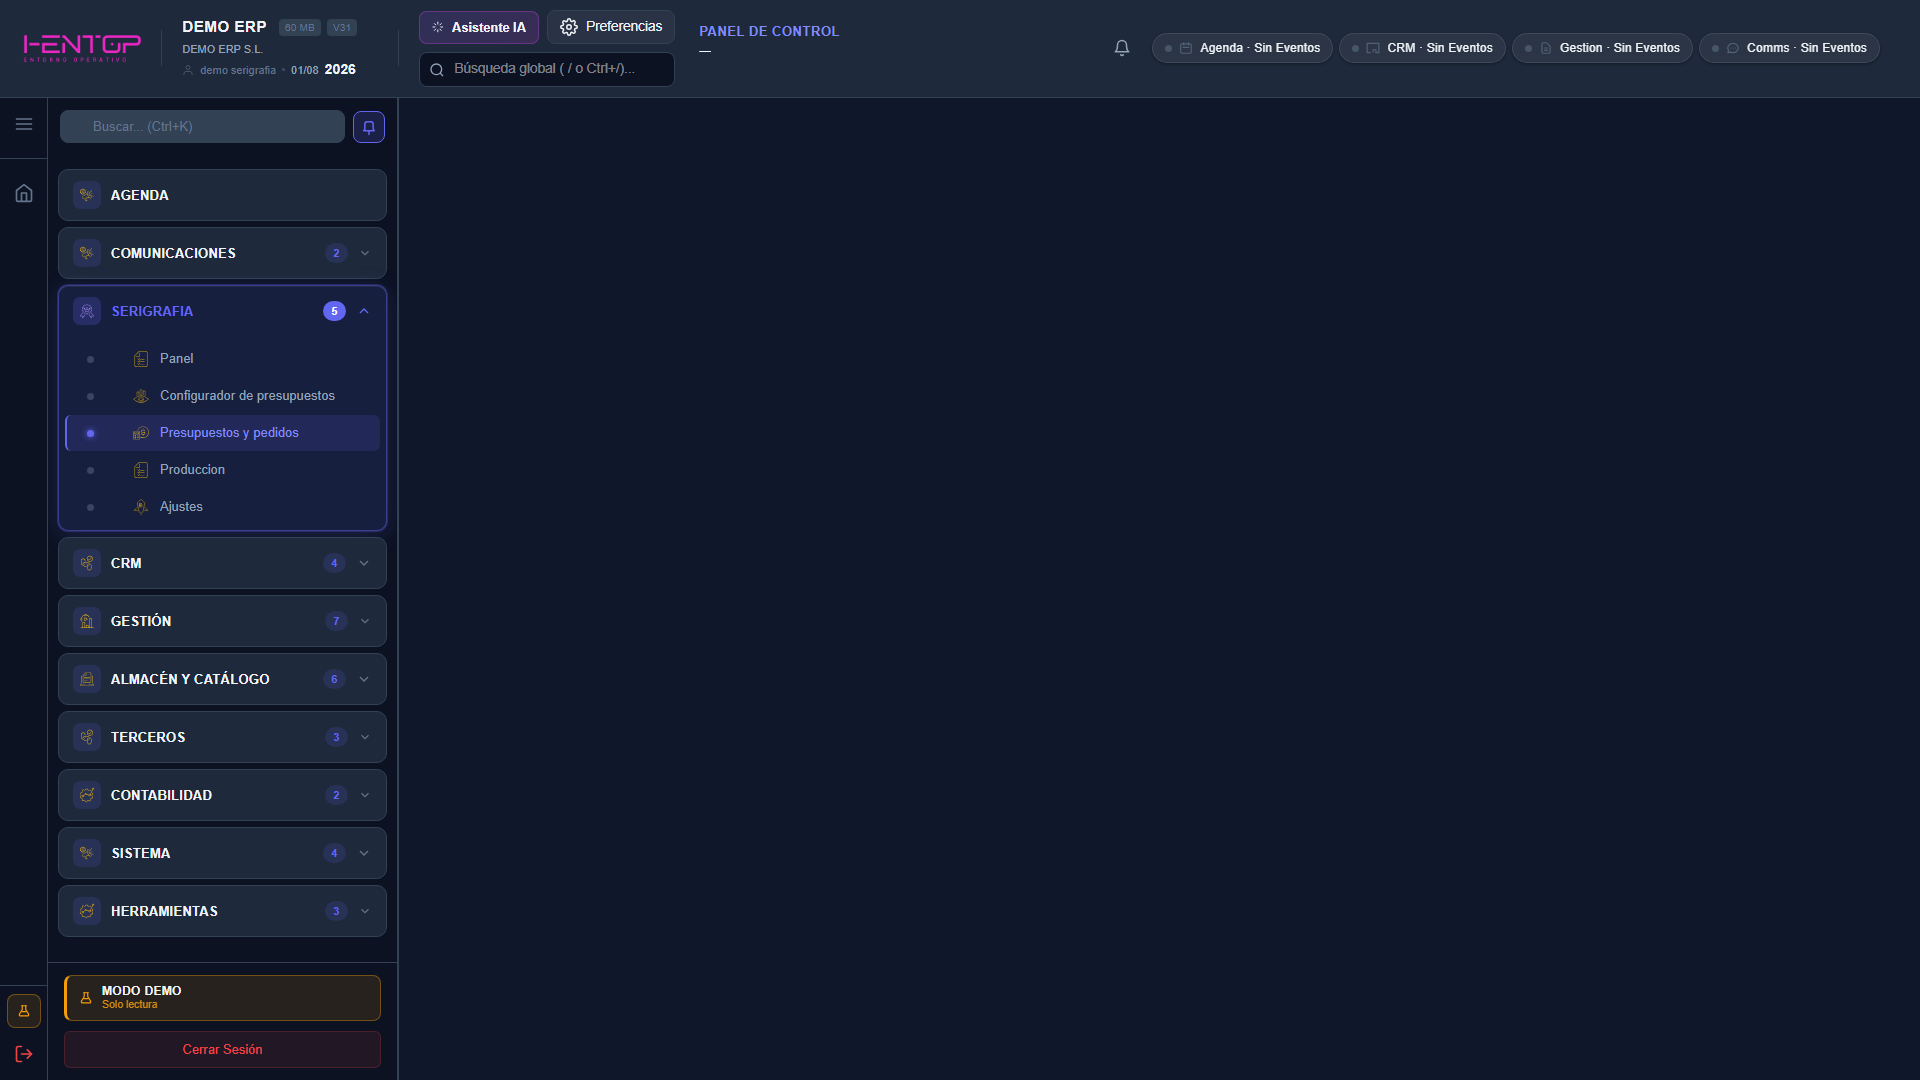Expand the HERRAMIENTAS section chevron
Image resolution: width=1920 pixels, height=1080 pixels.
point(365,911)
